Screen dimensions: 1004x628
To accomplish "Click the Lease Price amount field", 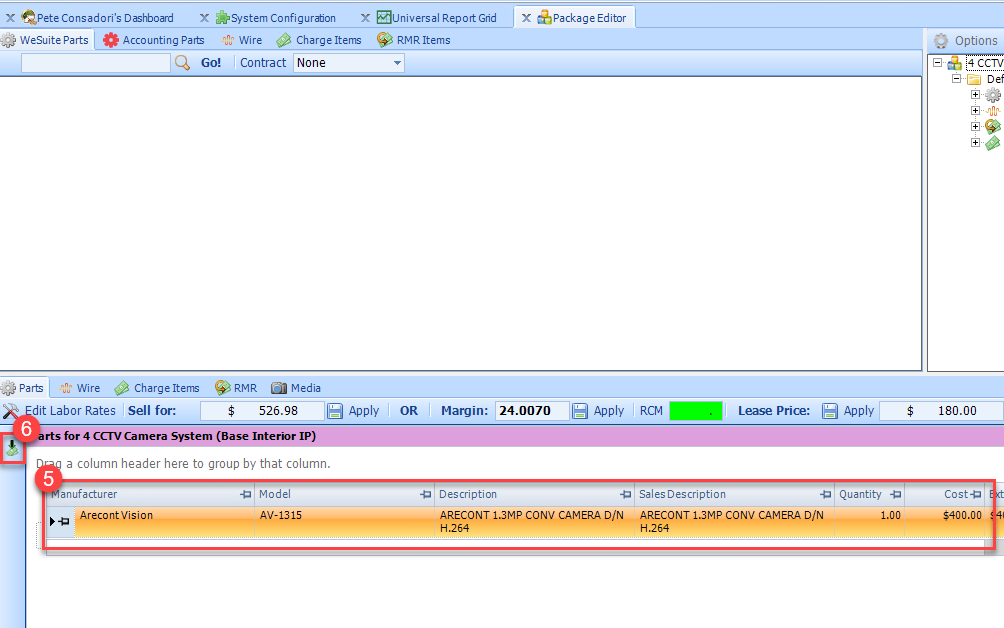I will [941, 411].
